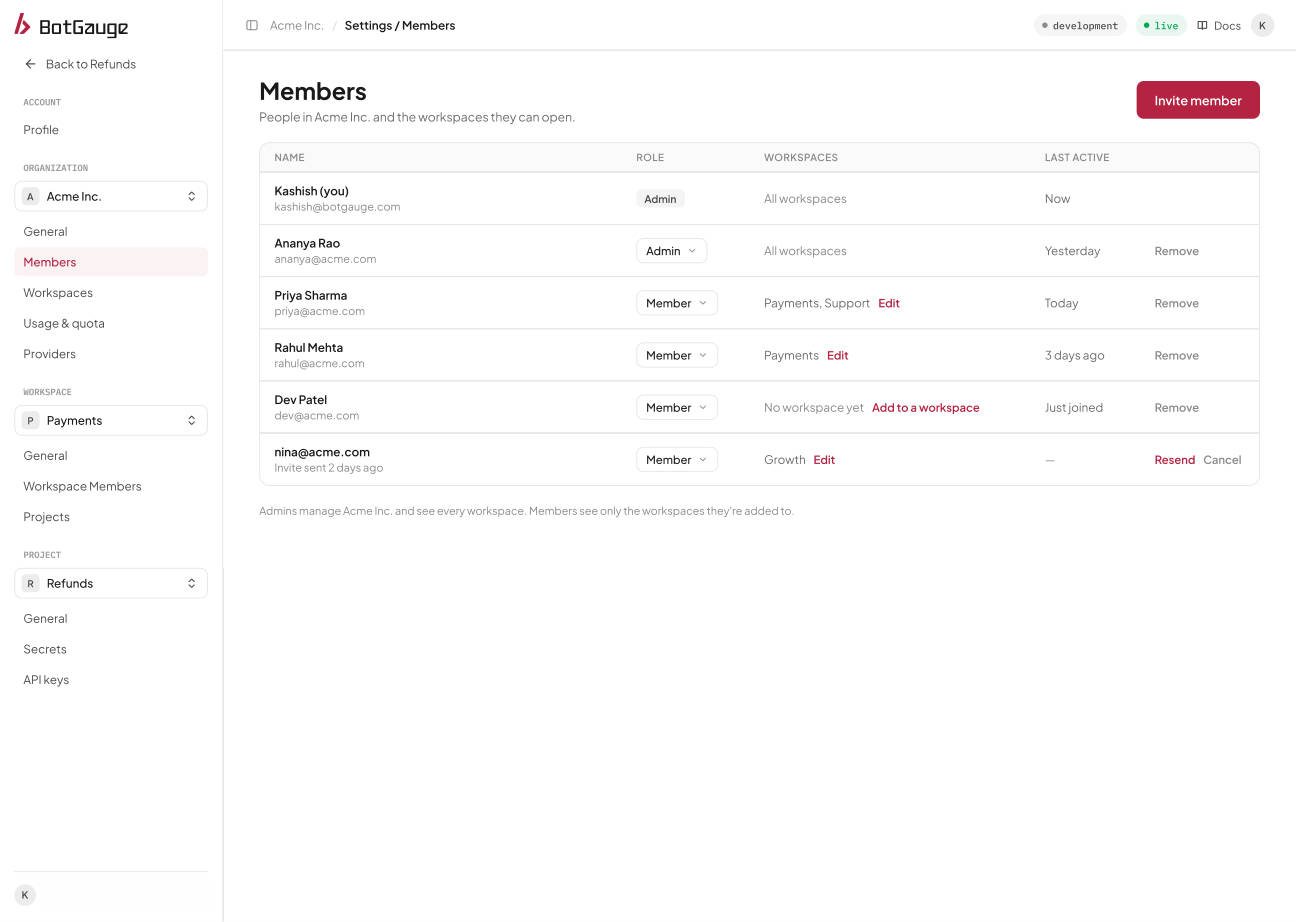This screenshot has width=1296, height=922.
Task: Click kashish@botgauge.com email
Action: [337, 207]
